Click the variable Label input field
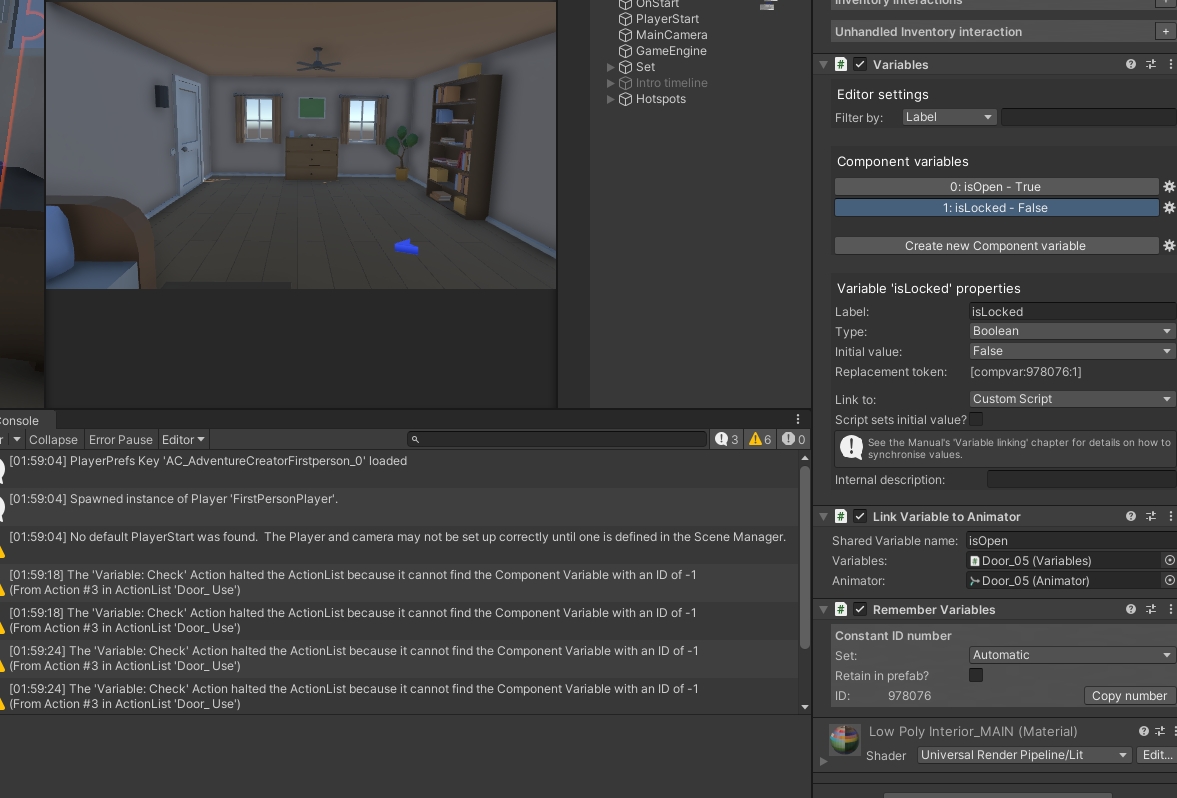This screenshot has width=1177, height=798. pyautogui.click(x=1072, y=312)
